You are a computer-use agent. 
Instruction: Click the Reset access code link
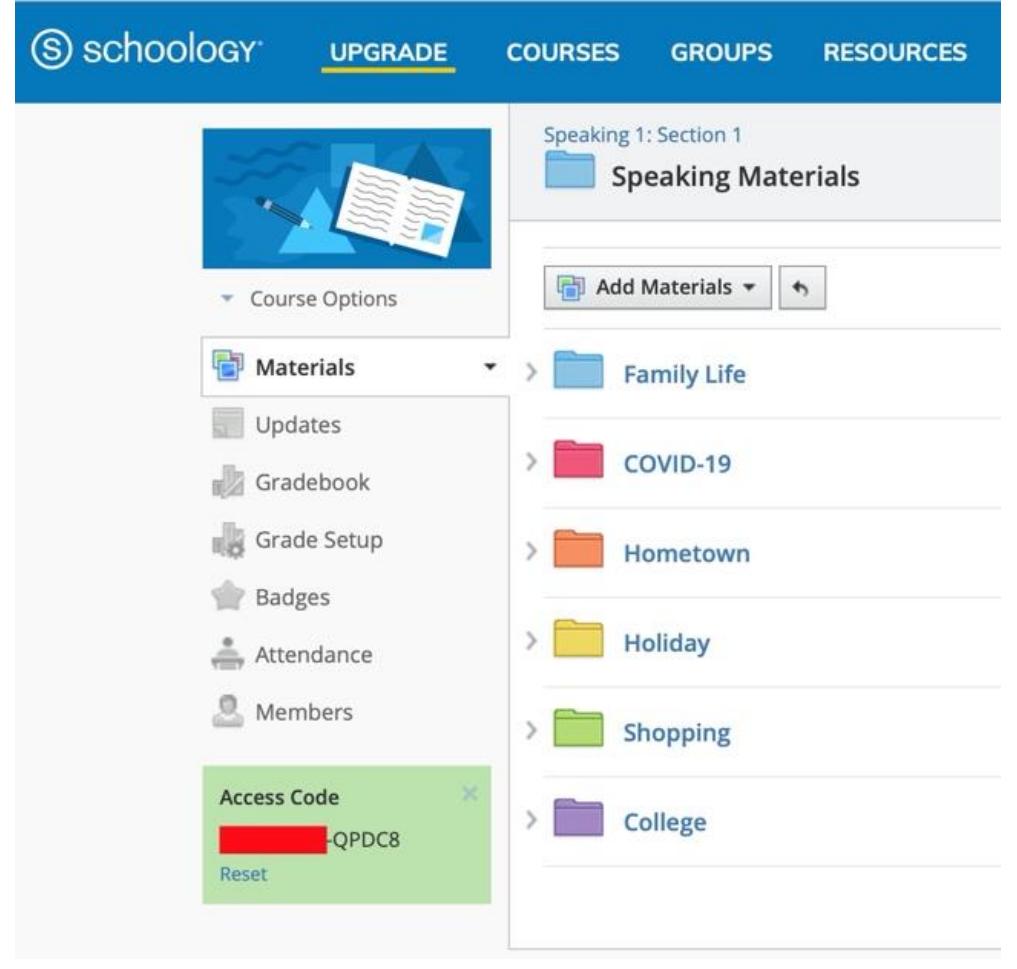pos(243,874)
